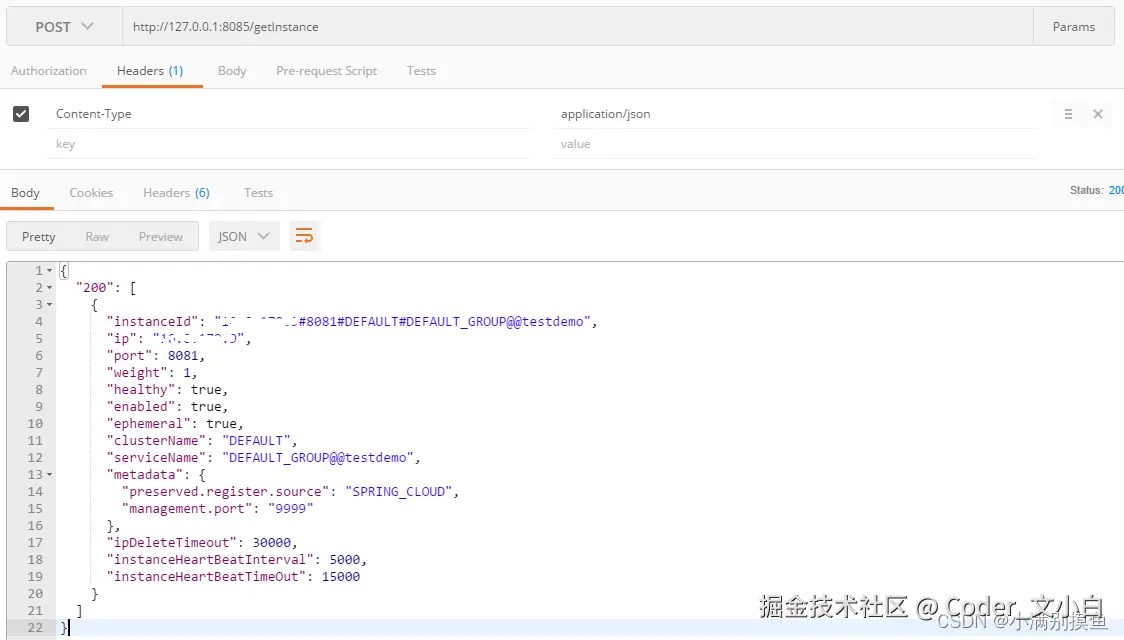This screenshot has height=640, width=1124.
Task: Open the request Tests tab
Action: pyautogui.click(x=422, y=71)
